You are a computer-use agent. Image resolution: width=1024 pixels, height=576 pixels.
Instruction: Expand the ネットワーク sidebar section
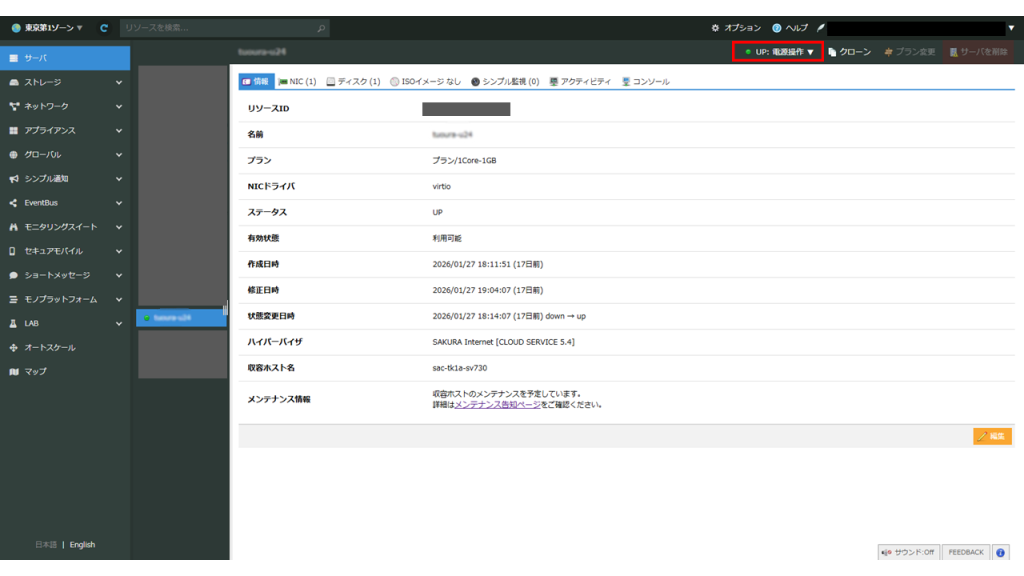coord(65,106)
